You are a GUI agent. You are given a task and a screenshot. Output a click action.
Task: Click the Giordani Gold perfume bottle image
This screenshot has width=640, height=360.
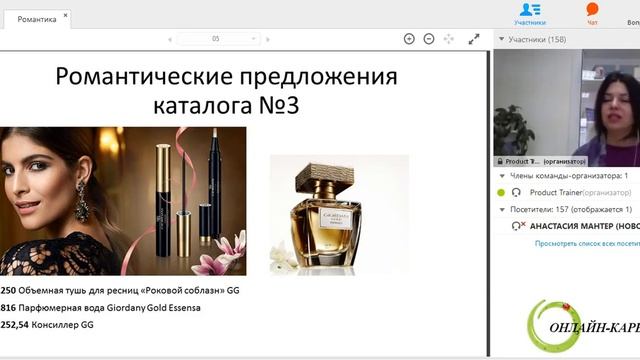tap(339, 215)
